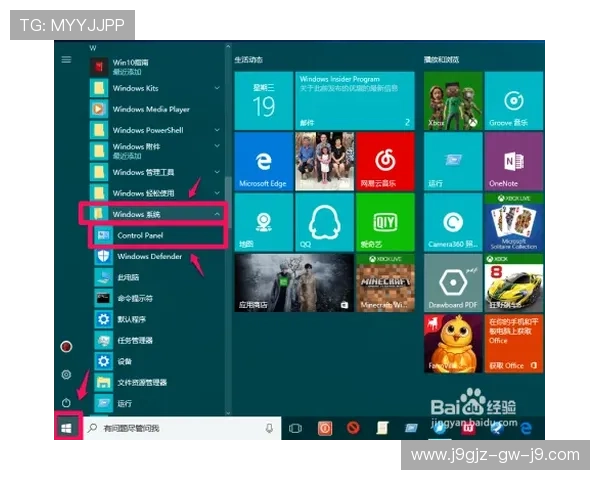This screenshot has height=480, width=600.
Task: Open Control Panel from the list
Action: coord(140,235)
